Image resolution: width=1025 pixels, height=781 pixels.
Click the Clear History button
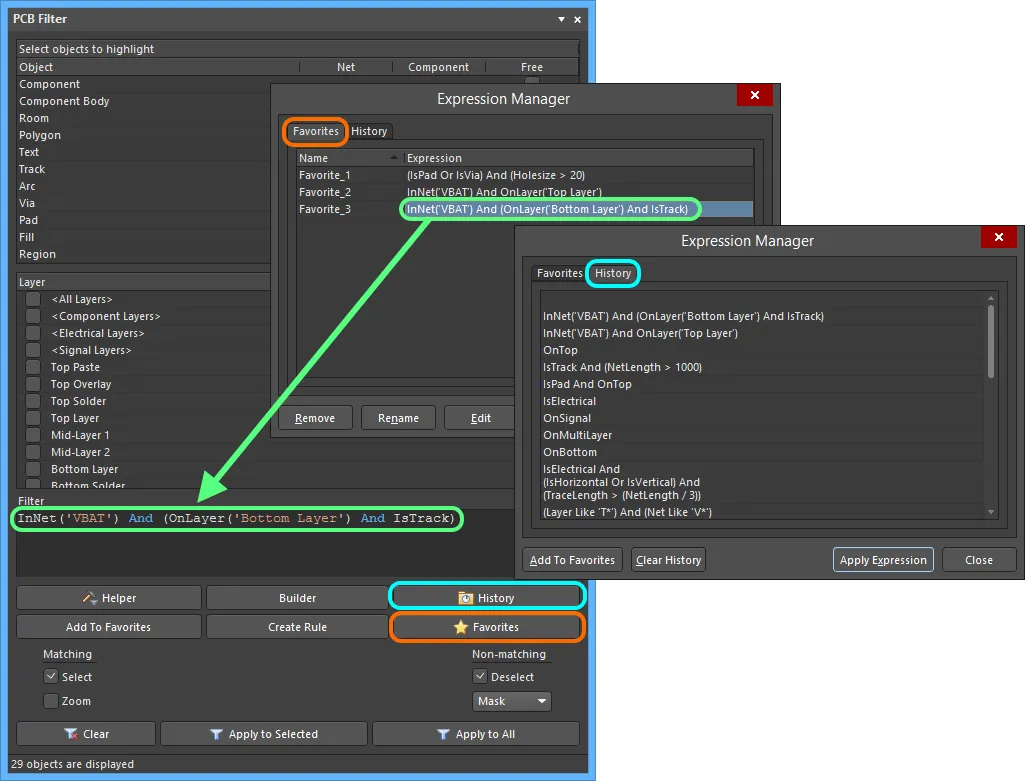click(668, 560)
